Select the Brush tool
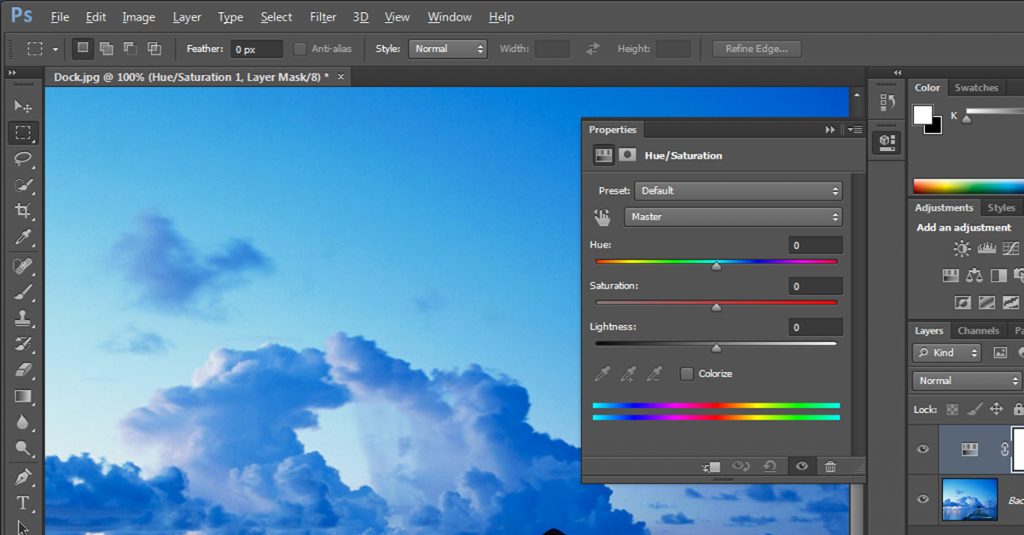1024x535 pixels. [23, 291]
